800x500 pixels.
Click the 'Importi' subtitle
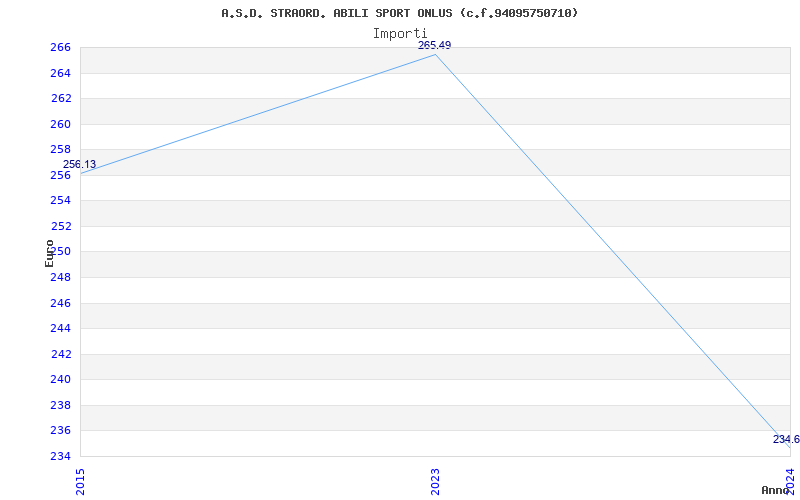coord(399,34)
